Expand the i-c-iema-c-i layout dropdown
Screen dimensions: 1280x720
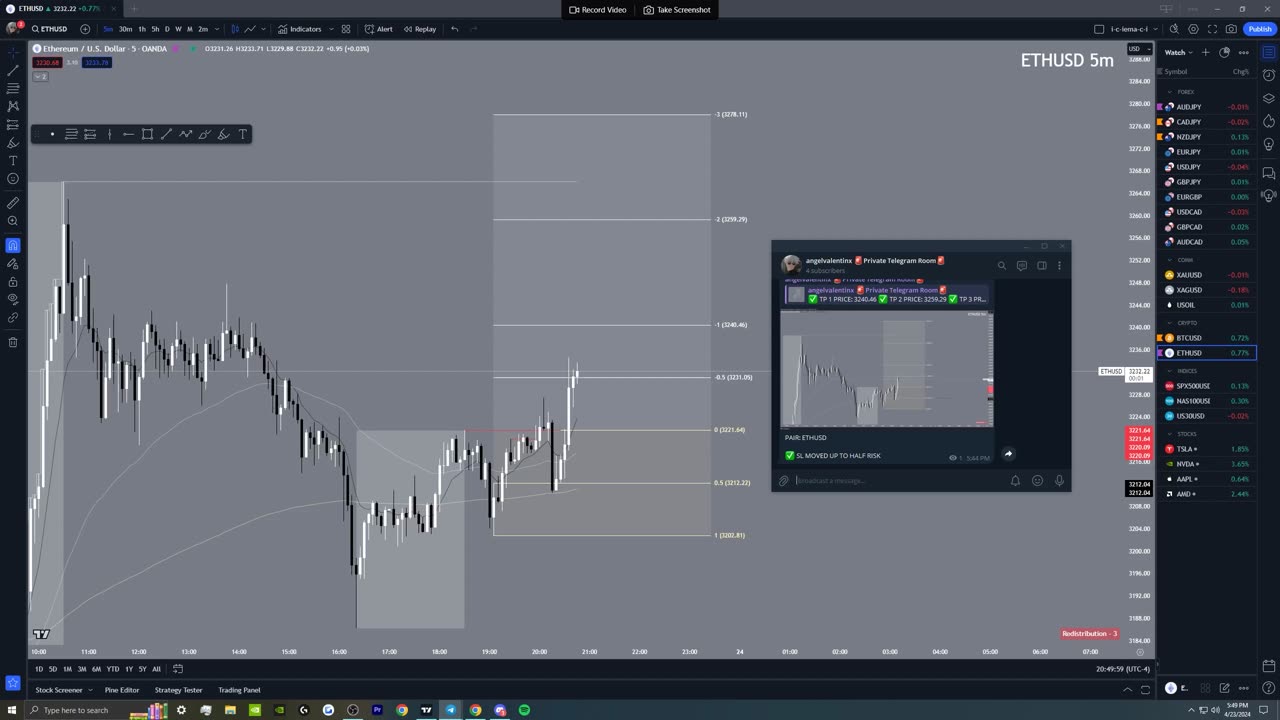1156,29
